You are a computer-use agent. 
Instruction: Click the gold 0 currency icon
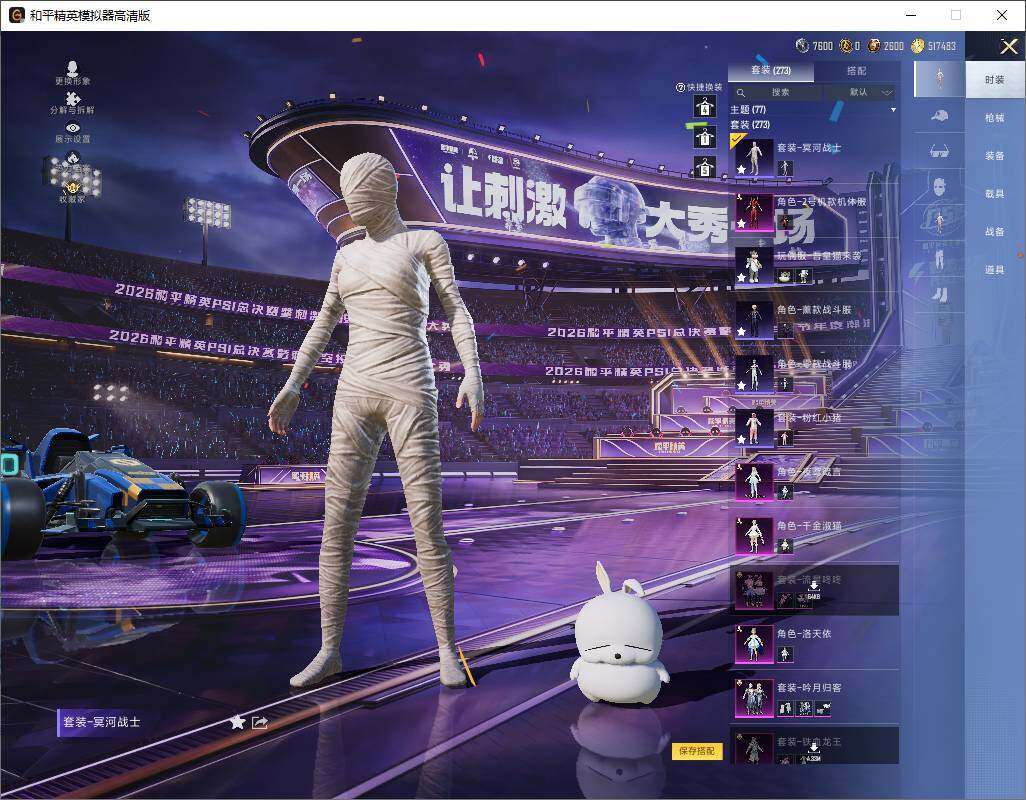click(845, 45)
